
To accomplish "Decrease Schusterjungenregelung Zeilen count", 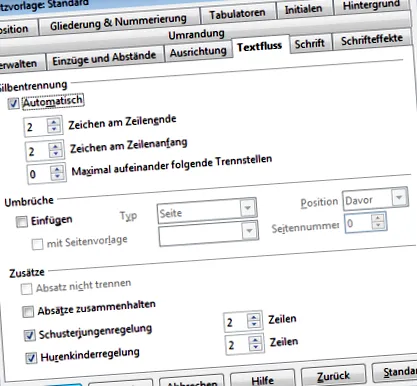I will point(254,324).
